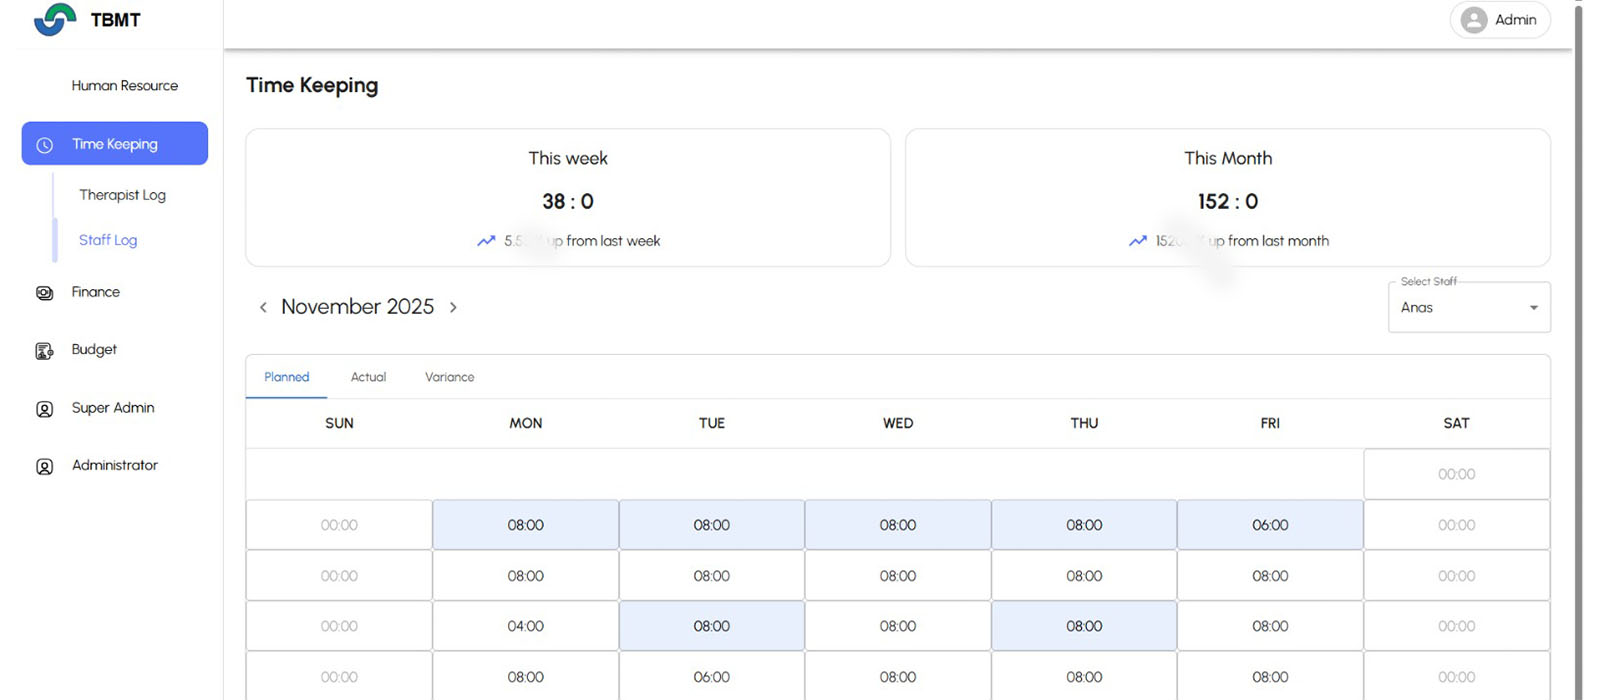Open Staff Log in sidebar
Image resolution: width=1600 pixels, height=700 pixels.
[108, 240]
